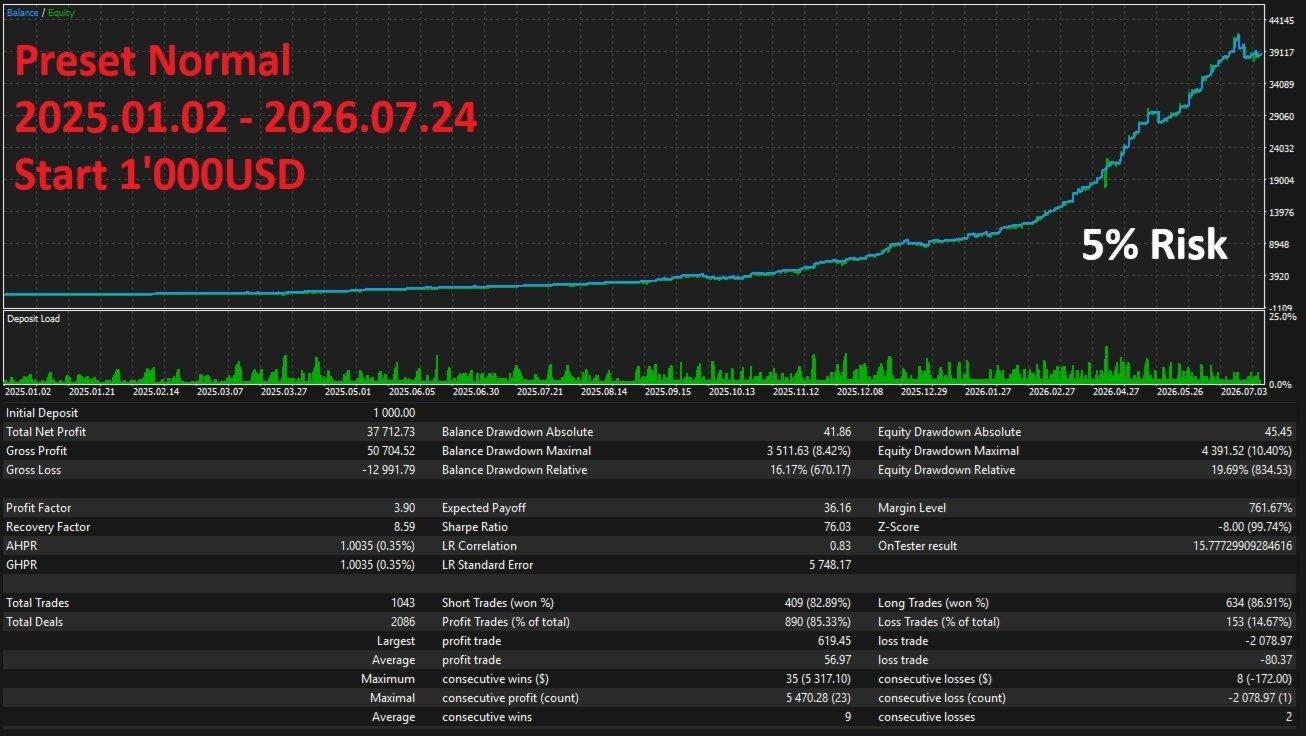
Task: Click the Deposit Load chart label
Action: pyautogui.click(x=33, y=319)
